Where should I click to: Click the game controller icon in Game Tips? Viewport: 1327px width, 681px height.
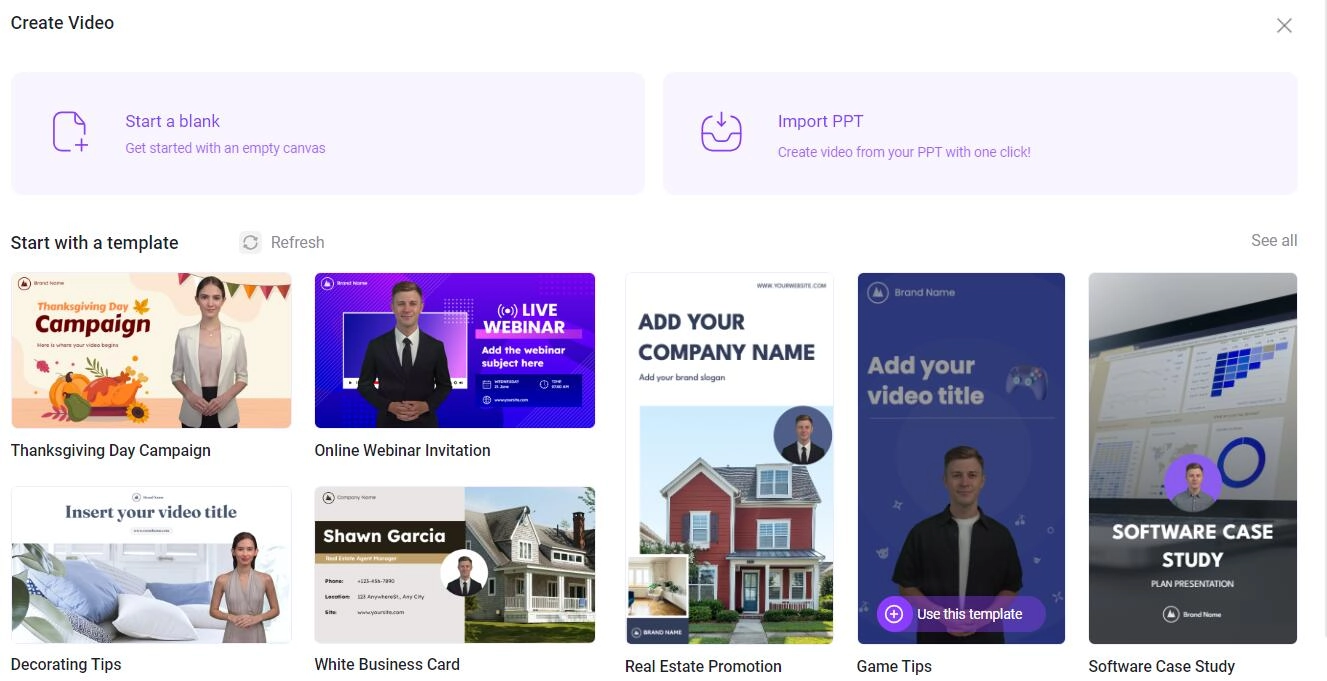(x=1025, y=381)
